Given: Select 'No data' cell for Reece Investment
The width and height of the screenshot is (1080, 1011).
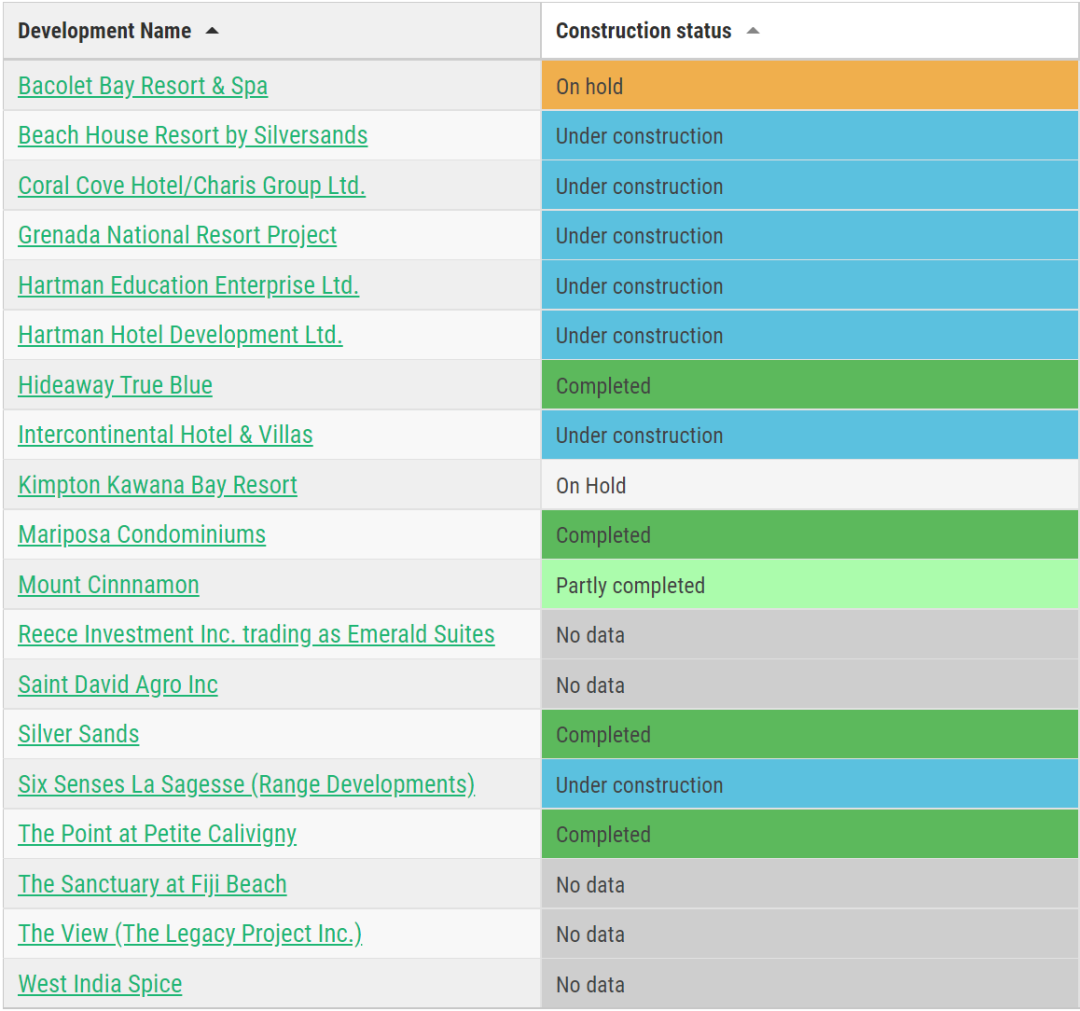Looking at the screenshot, I should (x=810, y=635).
